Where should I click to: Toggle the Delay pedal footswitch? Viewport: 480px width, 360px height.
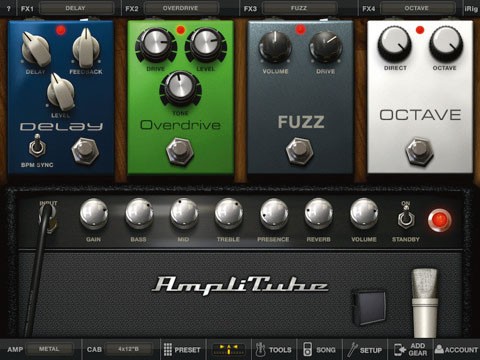[x=85, y=151]
